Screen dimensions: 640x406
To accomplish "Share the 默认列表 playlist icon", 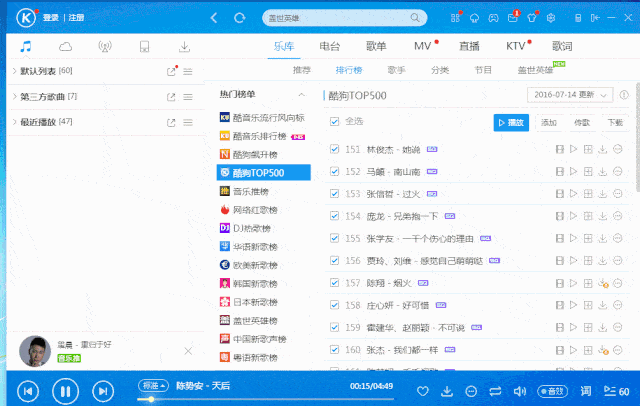I will pyautogui.click(x=171, y=71).
